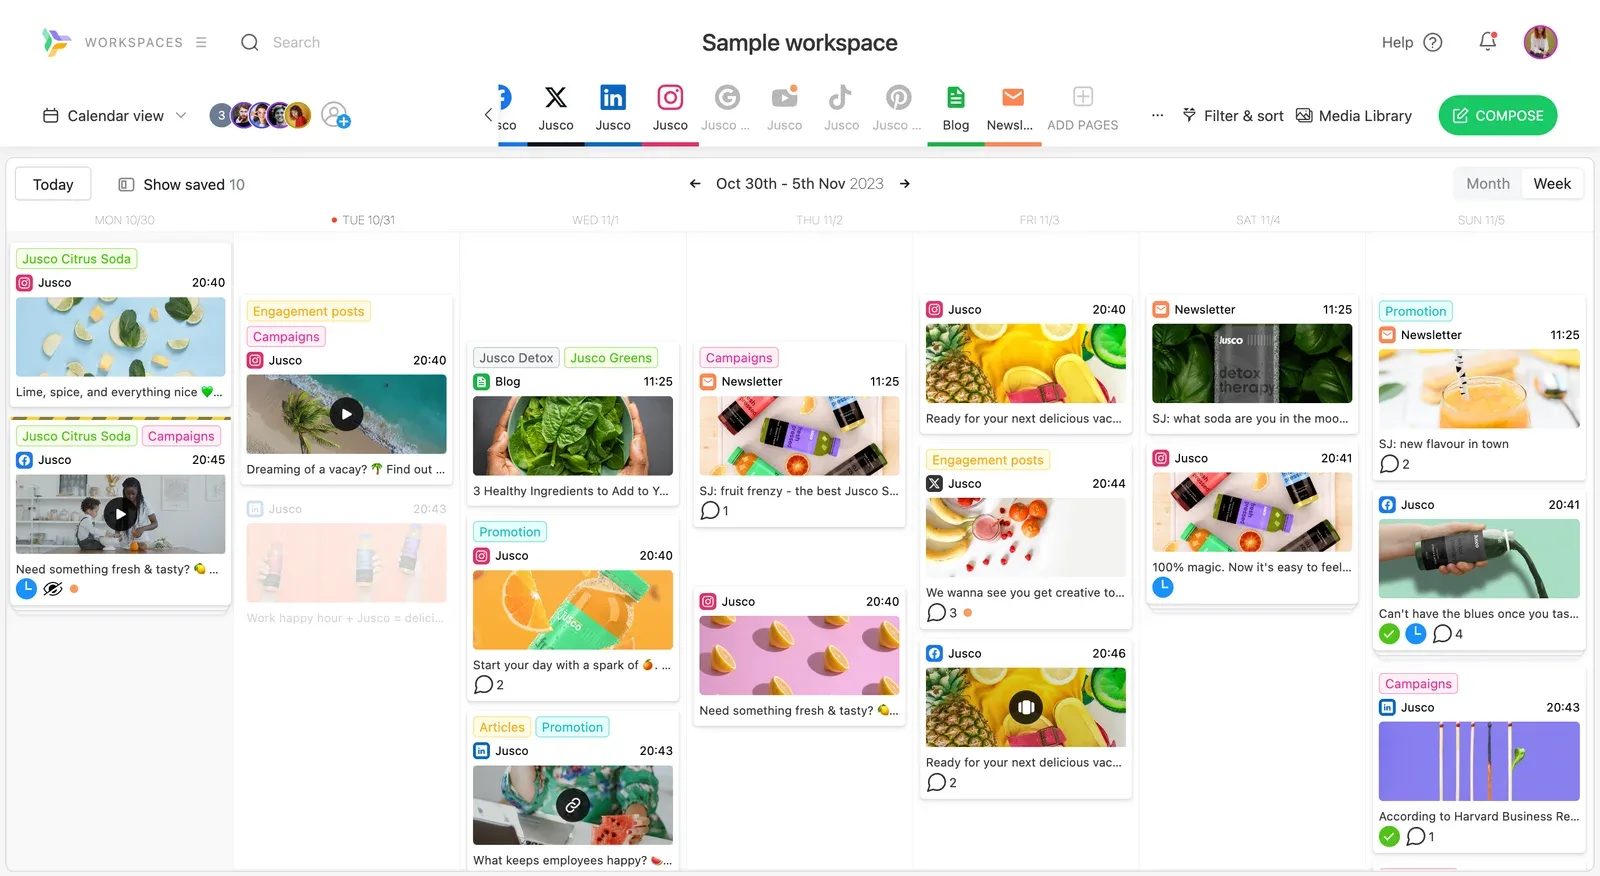Click the Today button

pos(53,184)
